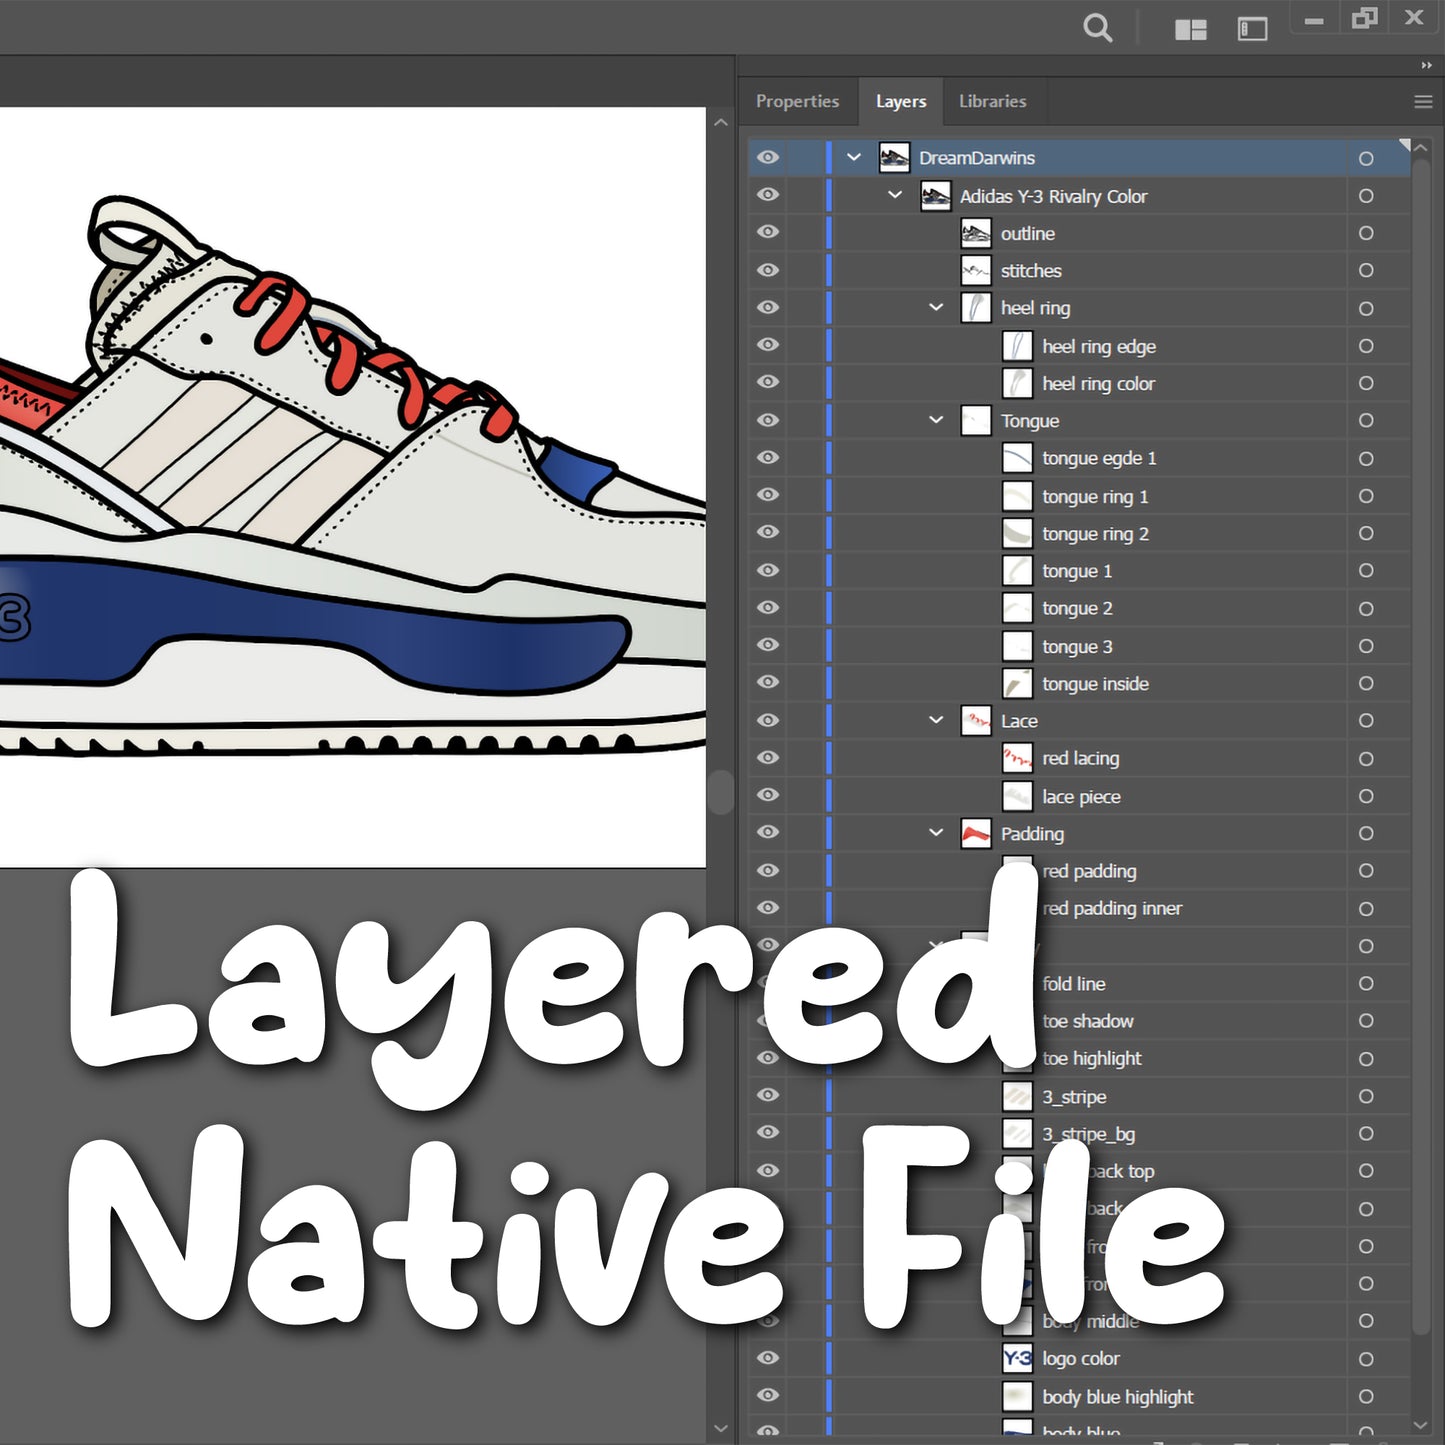Image resolution: width=1445 pixels, height=1445 pixels.
Task: Collapse the DreamDarwins layer group
Action: tap(853, 157)
